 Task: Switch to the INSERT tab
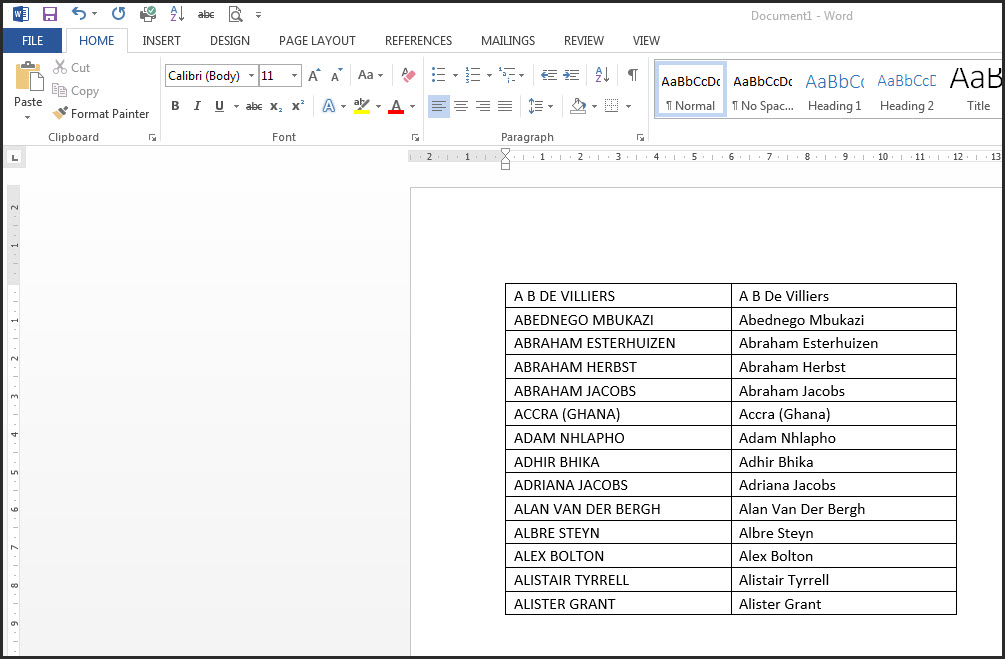point(161,41)
